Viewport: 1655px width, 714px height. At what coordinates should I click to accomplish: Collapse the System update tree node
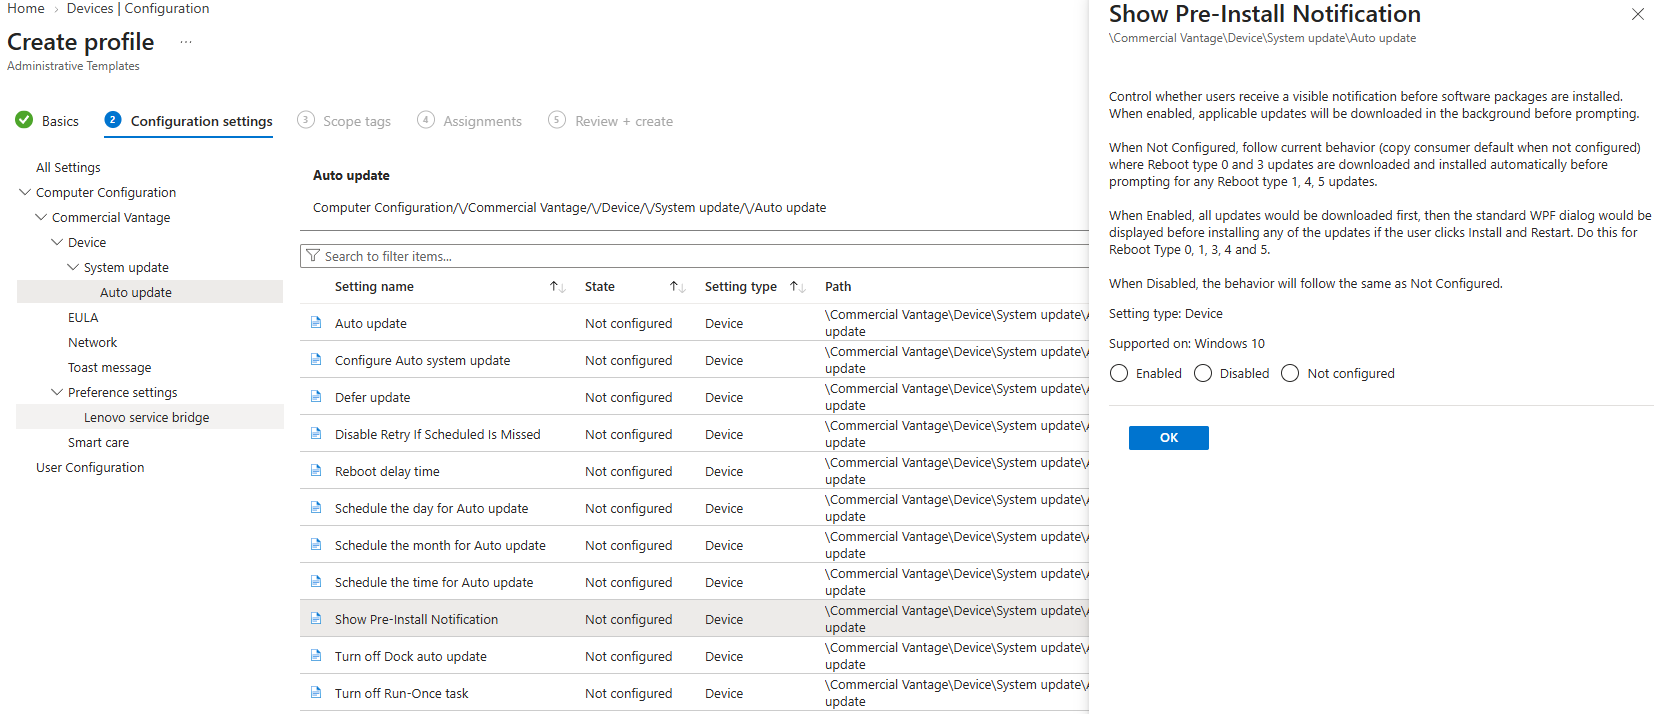click(73, 267)
